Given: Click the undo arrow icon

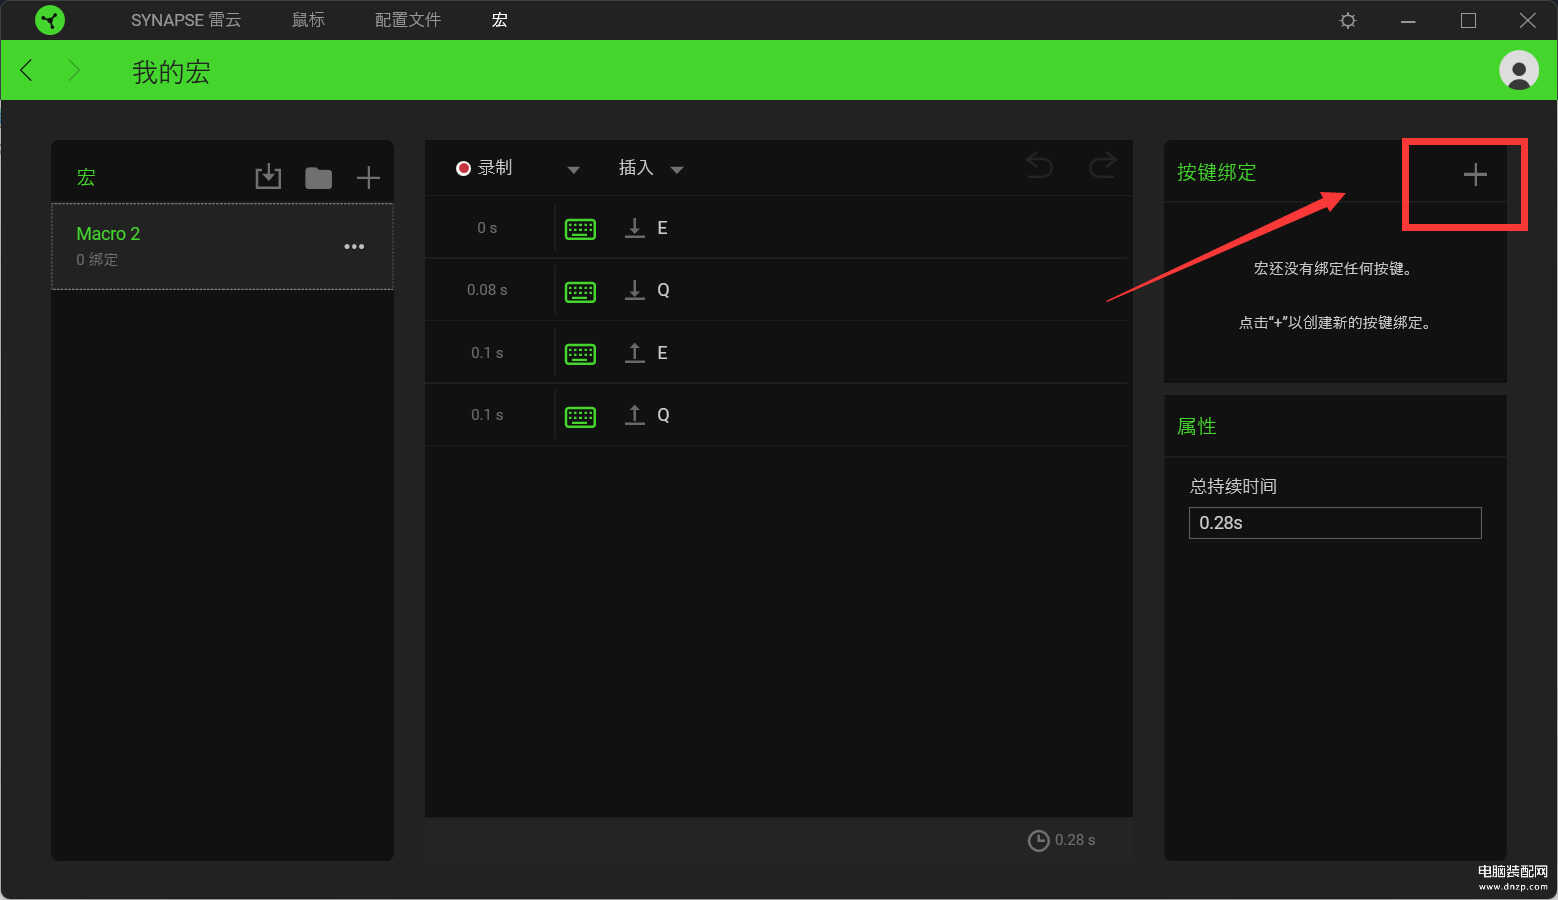Looking at the screenshot, I should [1039, 166].
